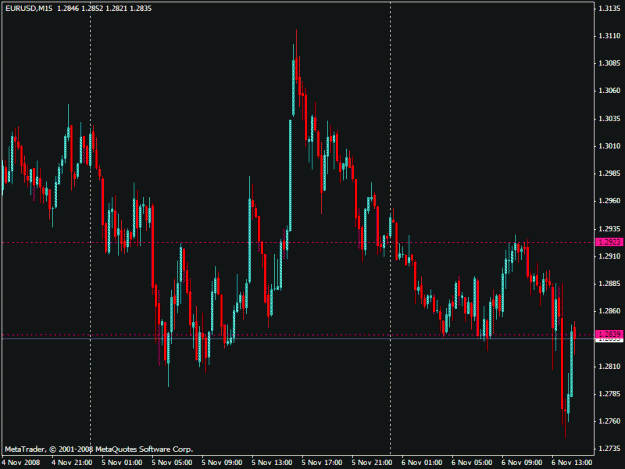Click the 1.2810 price scale value
The image size is (625, 469).
point(609,366)
